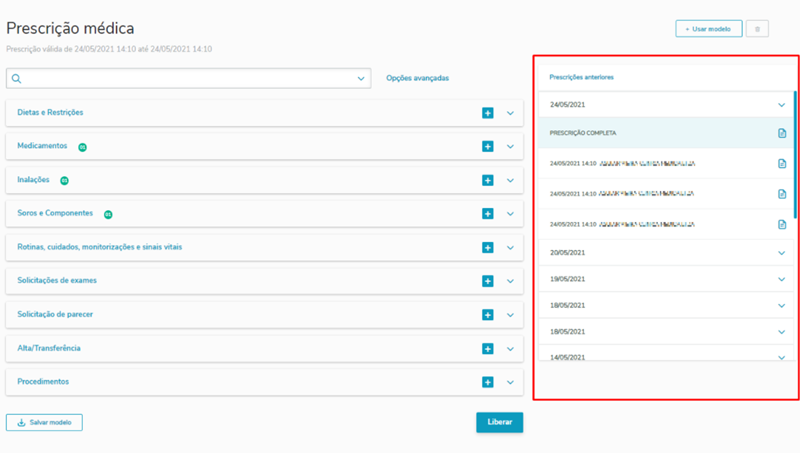Image resolution: width=800 pixels, height=453 pixels.
Task: Click Rotinas, cuidados, monitorizações title
Action: (99, 247)
